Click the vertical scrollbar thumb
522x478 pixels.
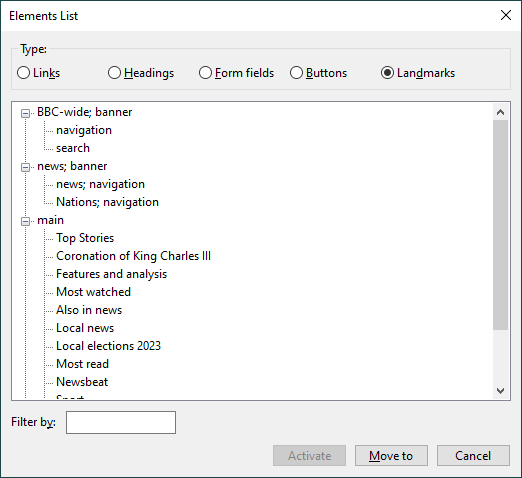click(500, 225)
